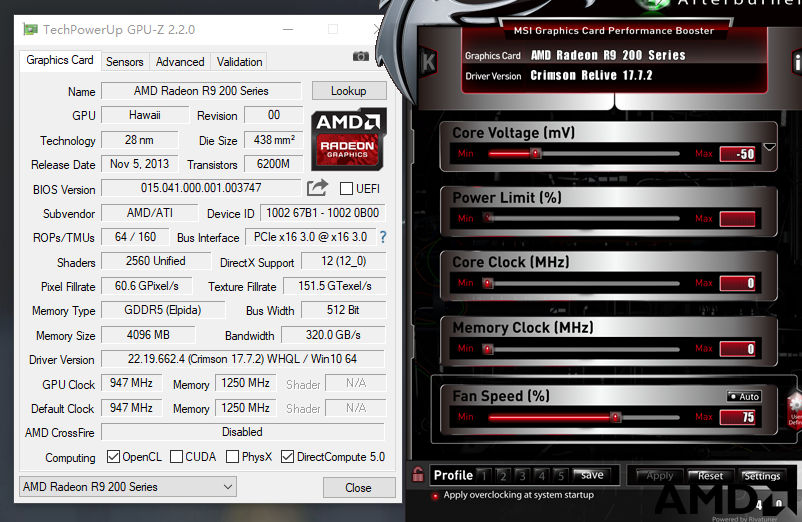802x522 pixels.
Task: Click the Afterburner info button on the right edge
Action: point(796,62)
